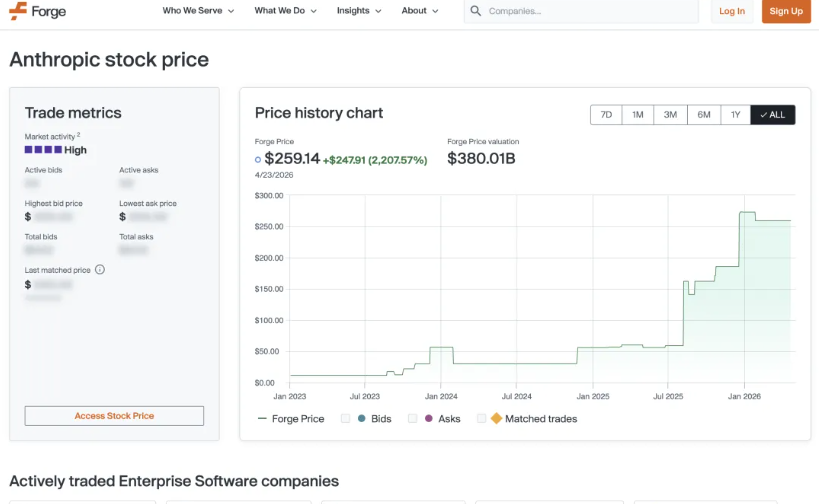Click Actively traded Enterprise Software companies heading
The height and width of the screenshot is (504, 819).
click(174, 481)
